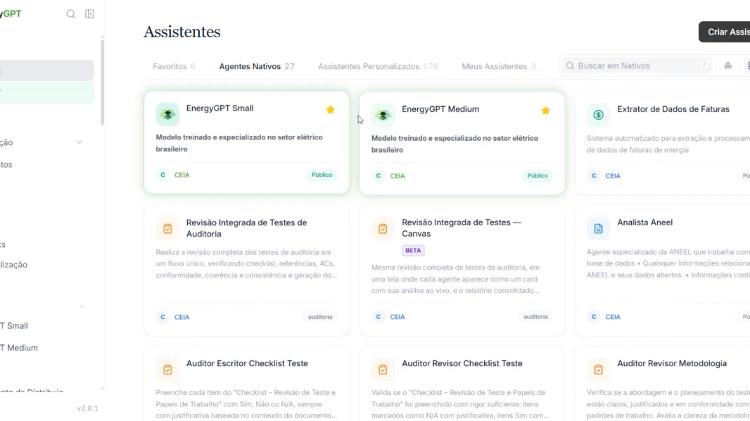Click the Criar Assistente button

724,32
